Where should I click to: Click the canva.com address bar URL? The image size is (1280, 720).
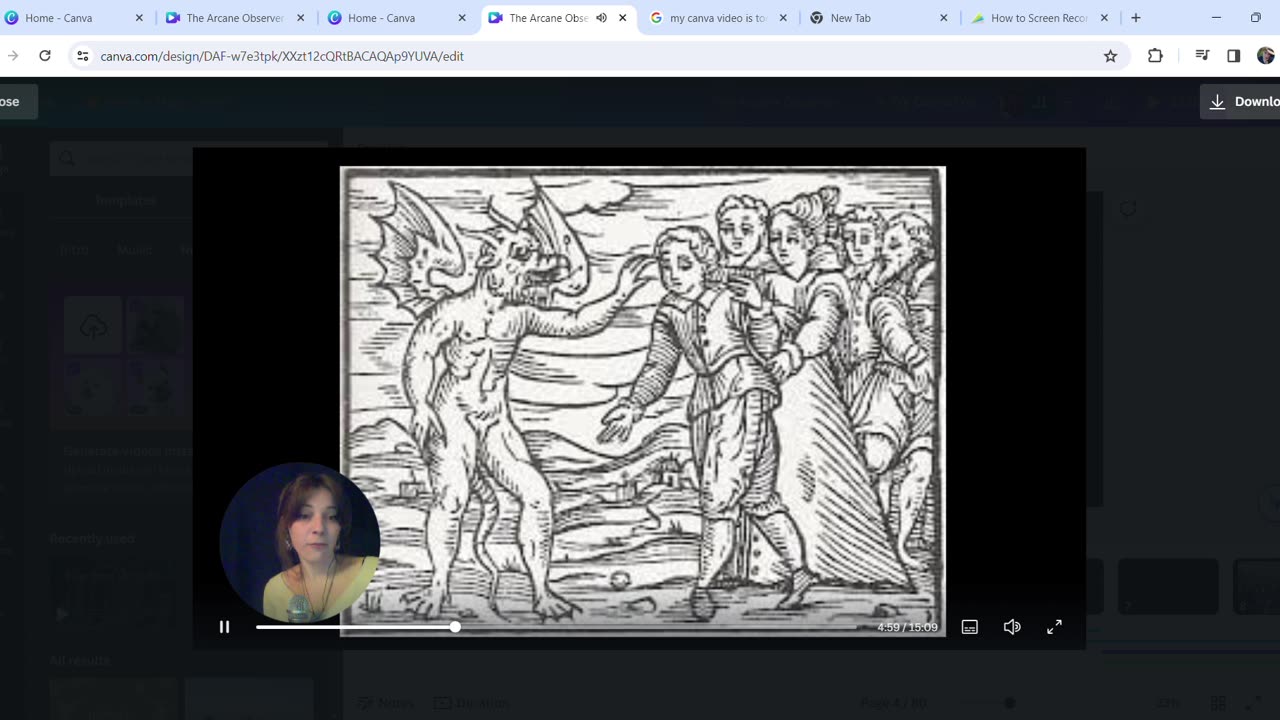[282, 56]
